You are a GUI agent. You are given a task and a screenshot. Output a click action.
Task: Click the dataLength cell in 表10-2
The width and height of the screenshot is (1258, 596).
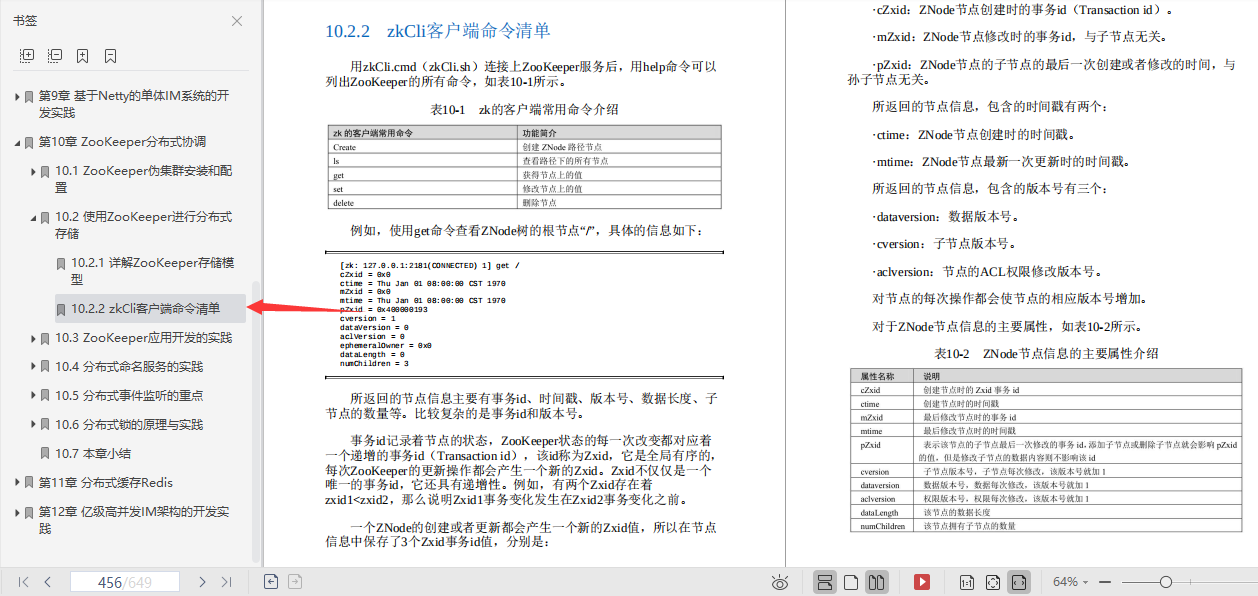(x=882, y=512)
